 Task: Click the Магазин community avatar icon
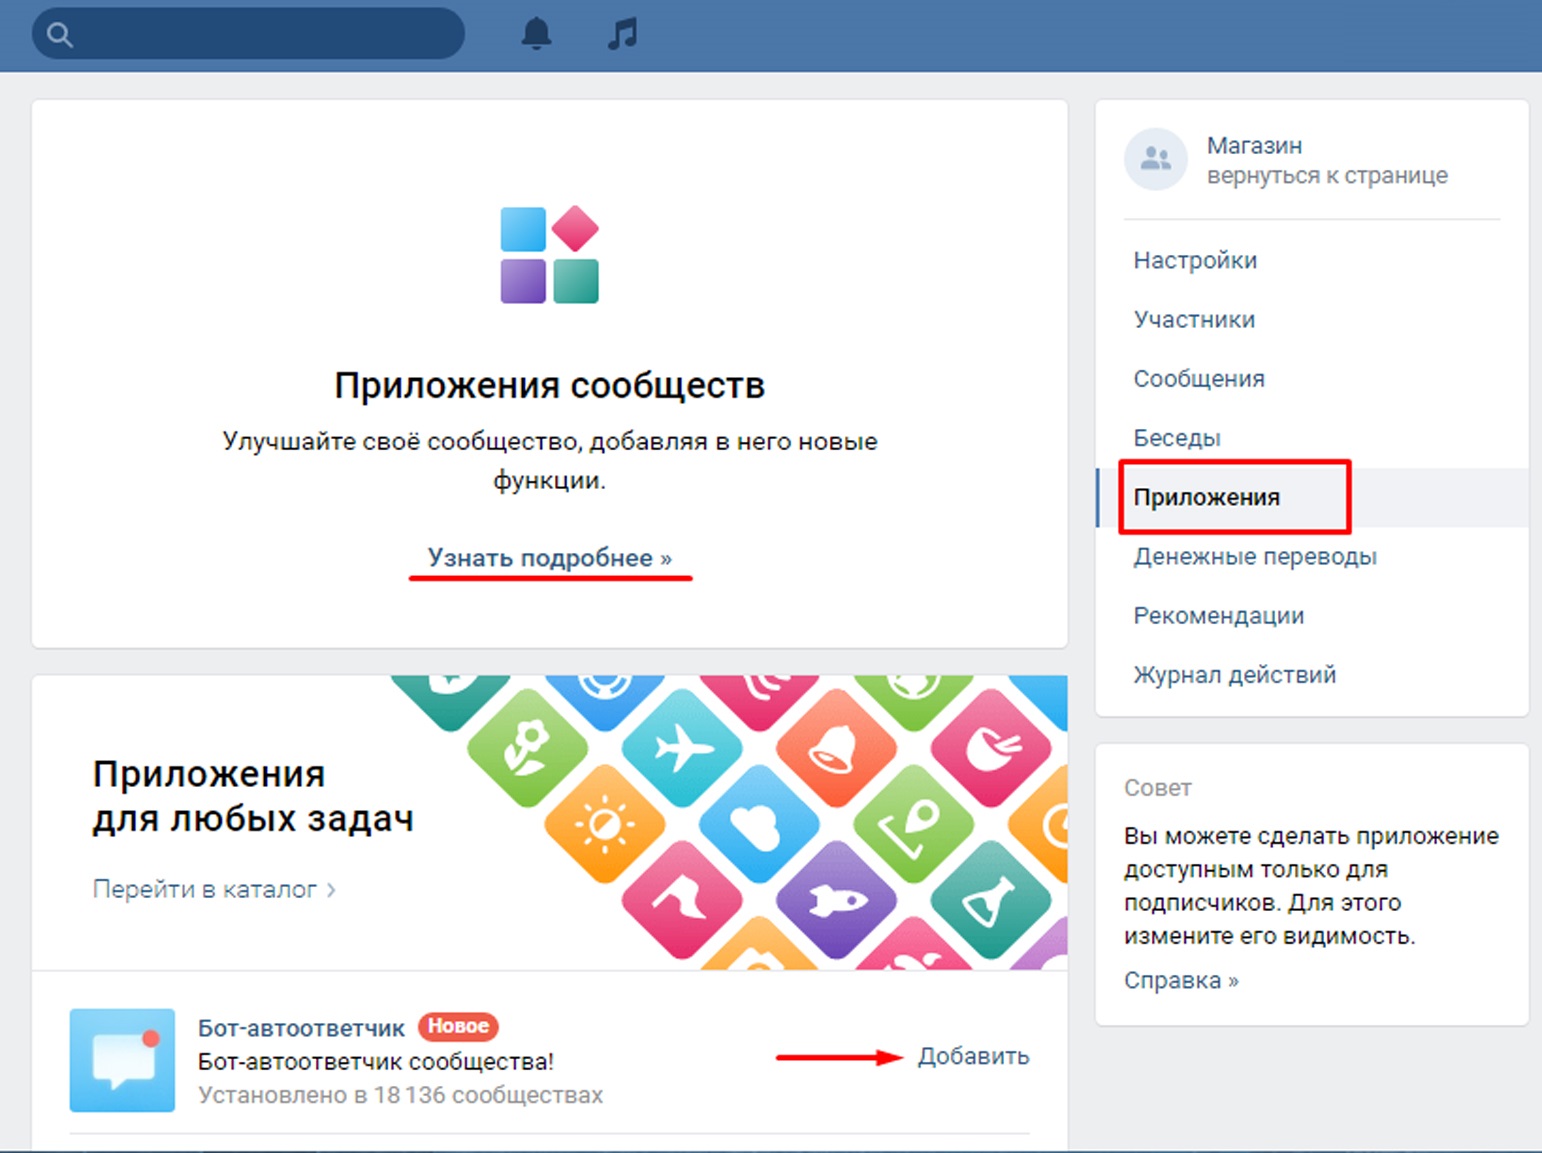pos(1155,159)
